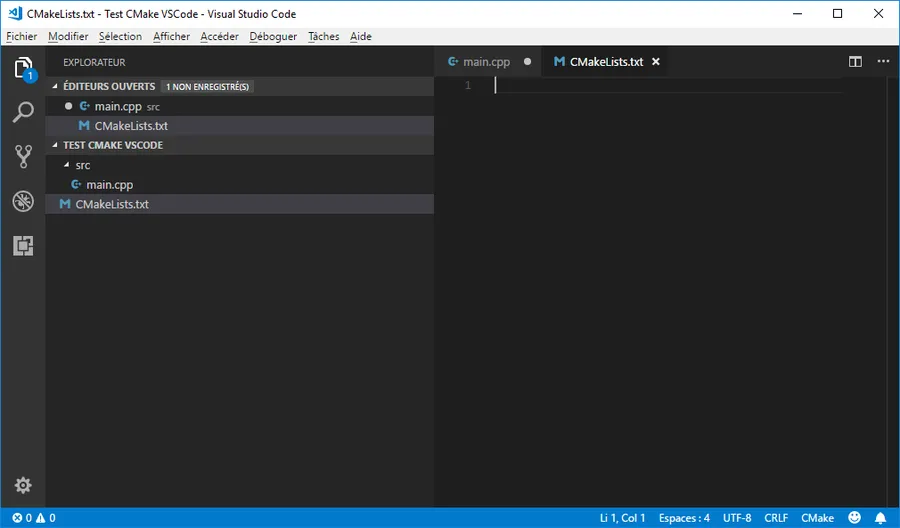Open the Sélection menu

tap(120, 36)
